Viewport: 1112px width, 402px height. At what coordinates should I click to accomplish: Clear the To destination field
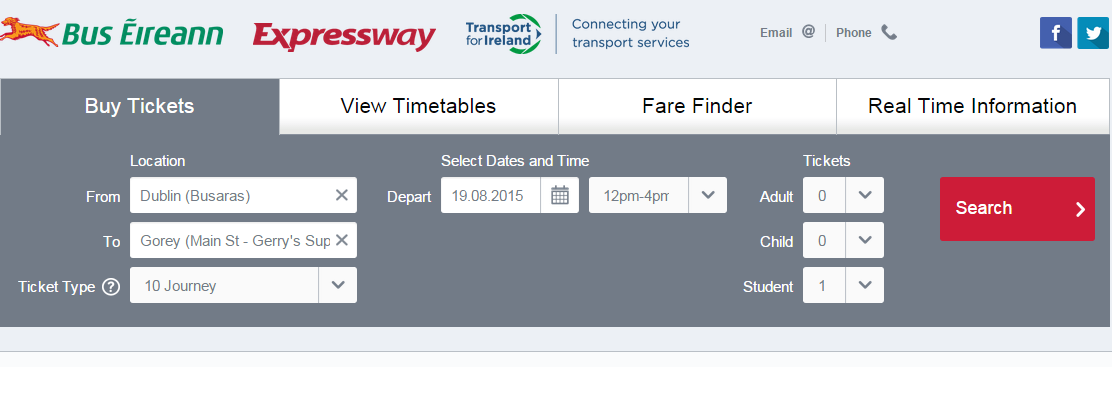pyautogui.click(x=341, y=240)
